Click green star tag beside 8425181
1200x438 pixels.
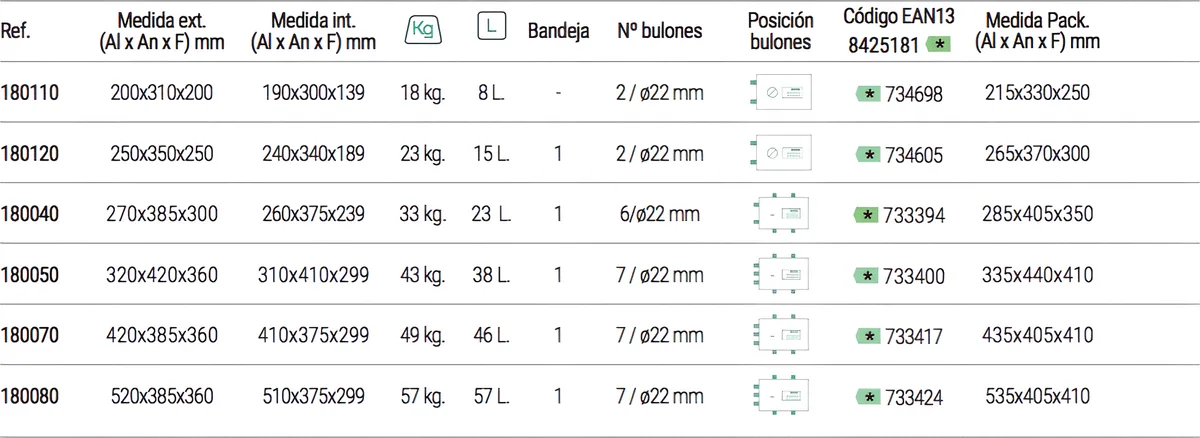point(941,43)
